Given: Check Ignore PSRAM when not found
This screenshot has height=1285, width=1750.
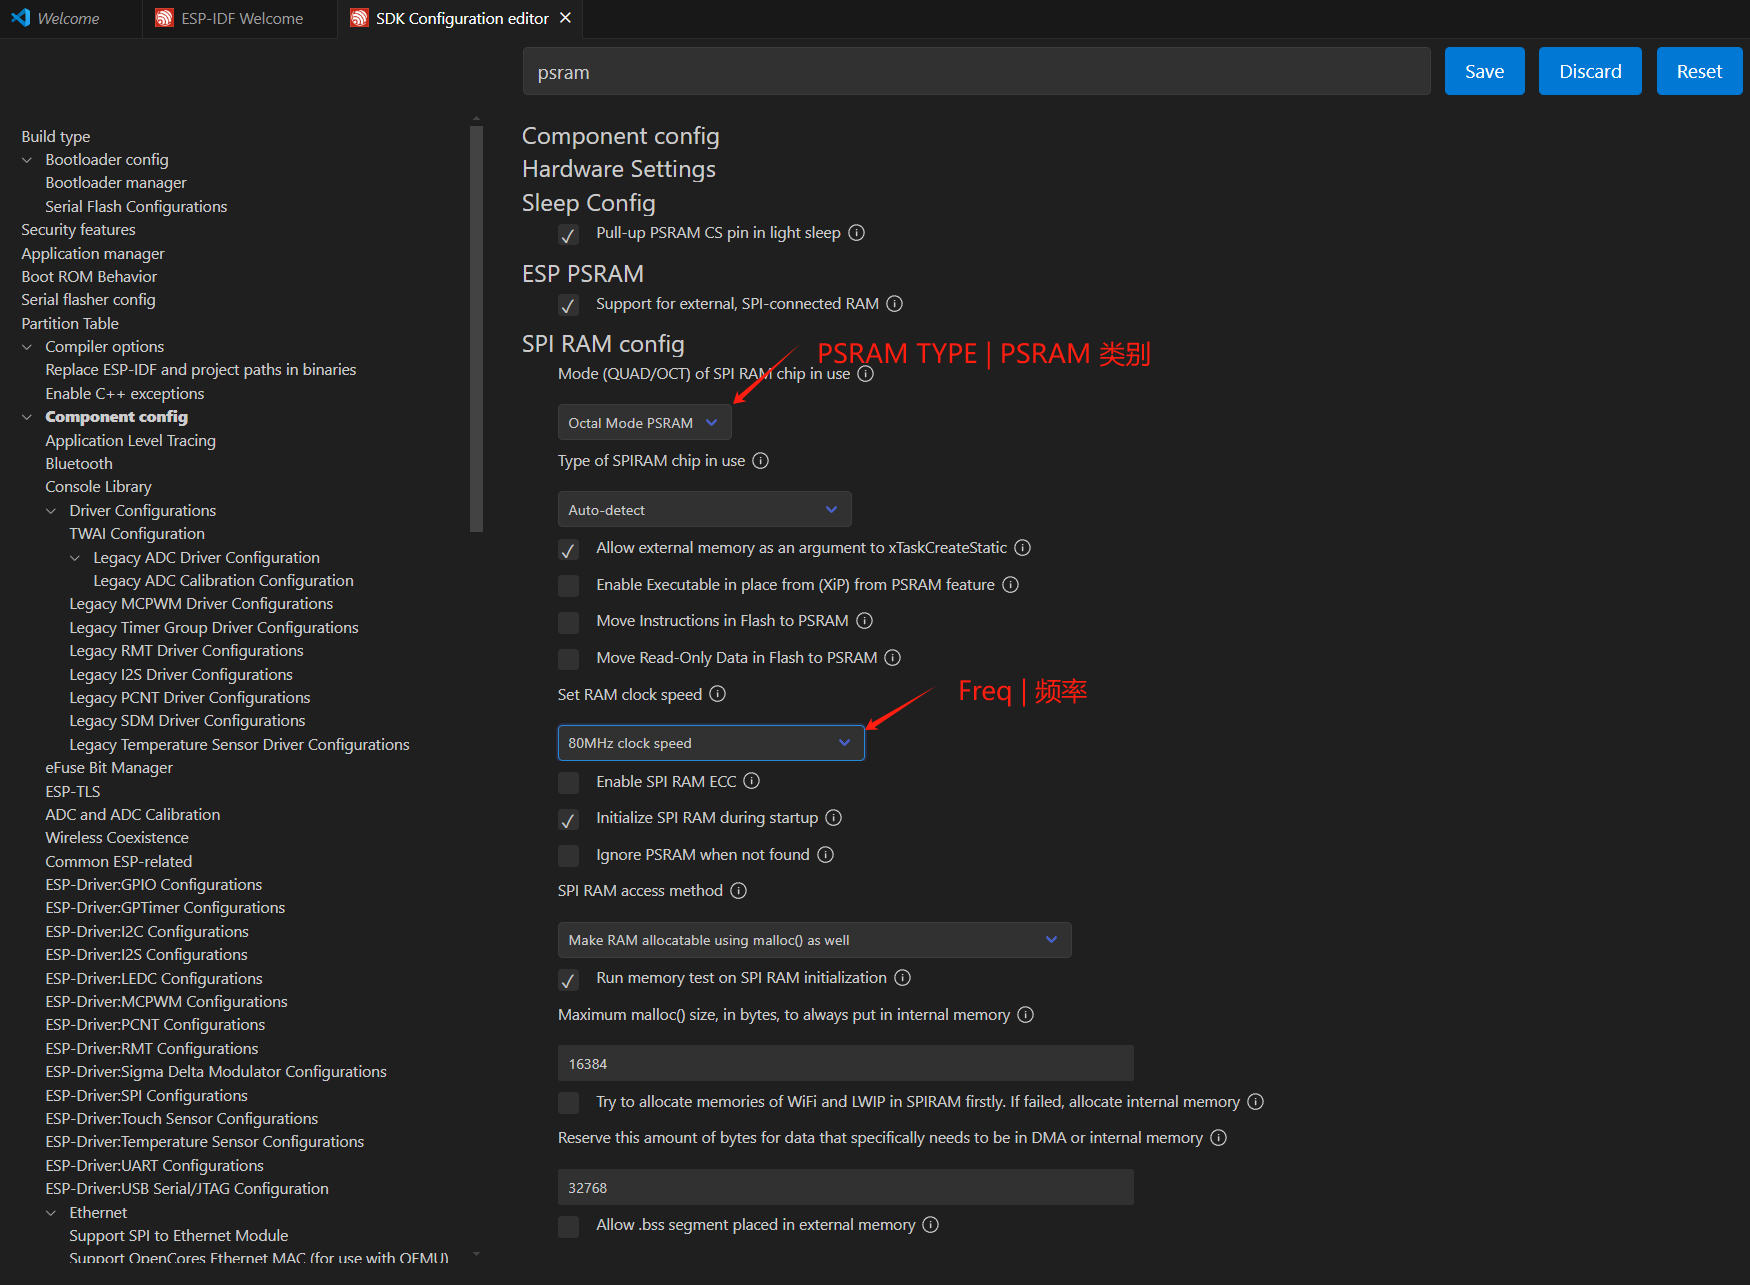Looking at the screenshot, I should (x=568, y=855).
